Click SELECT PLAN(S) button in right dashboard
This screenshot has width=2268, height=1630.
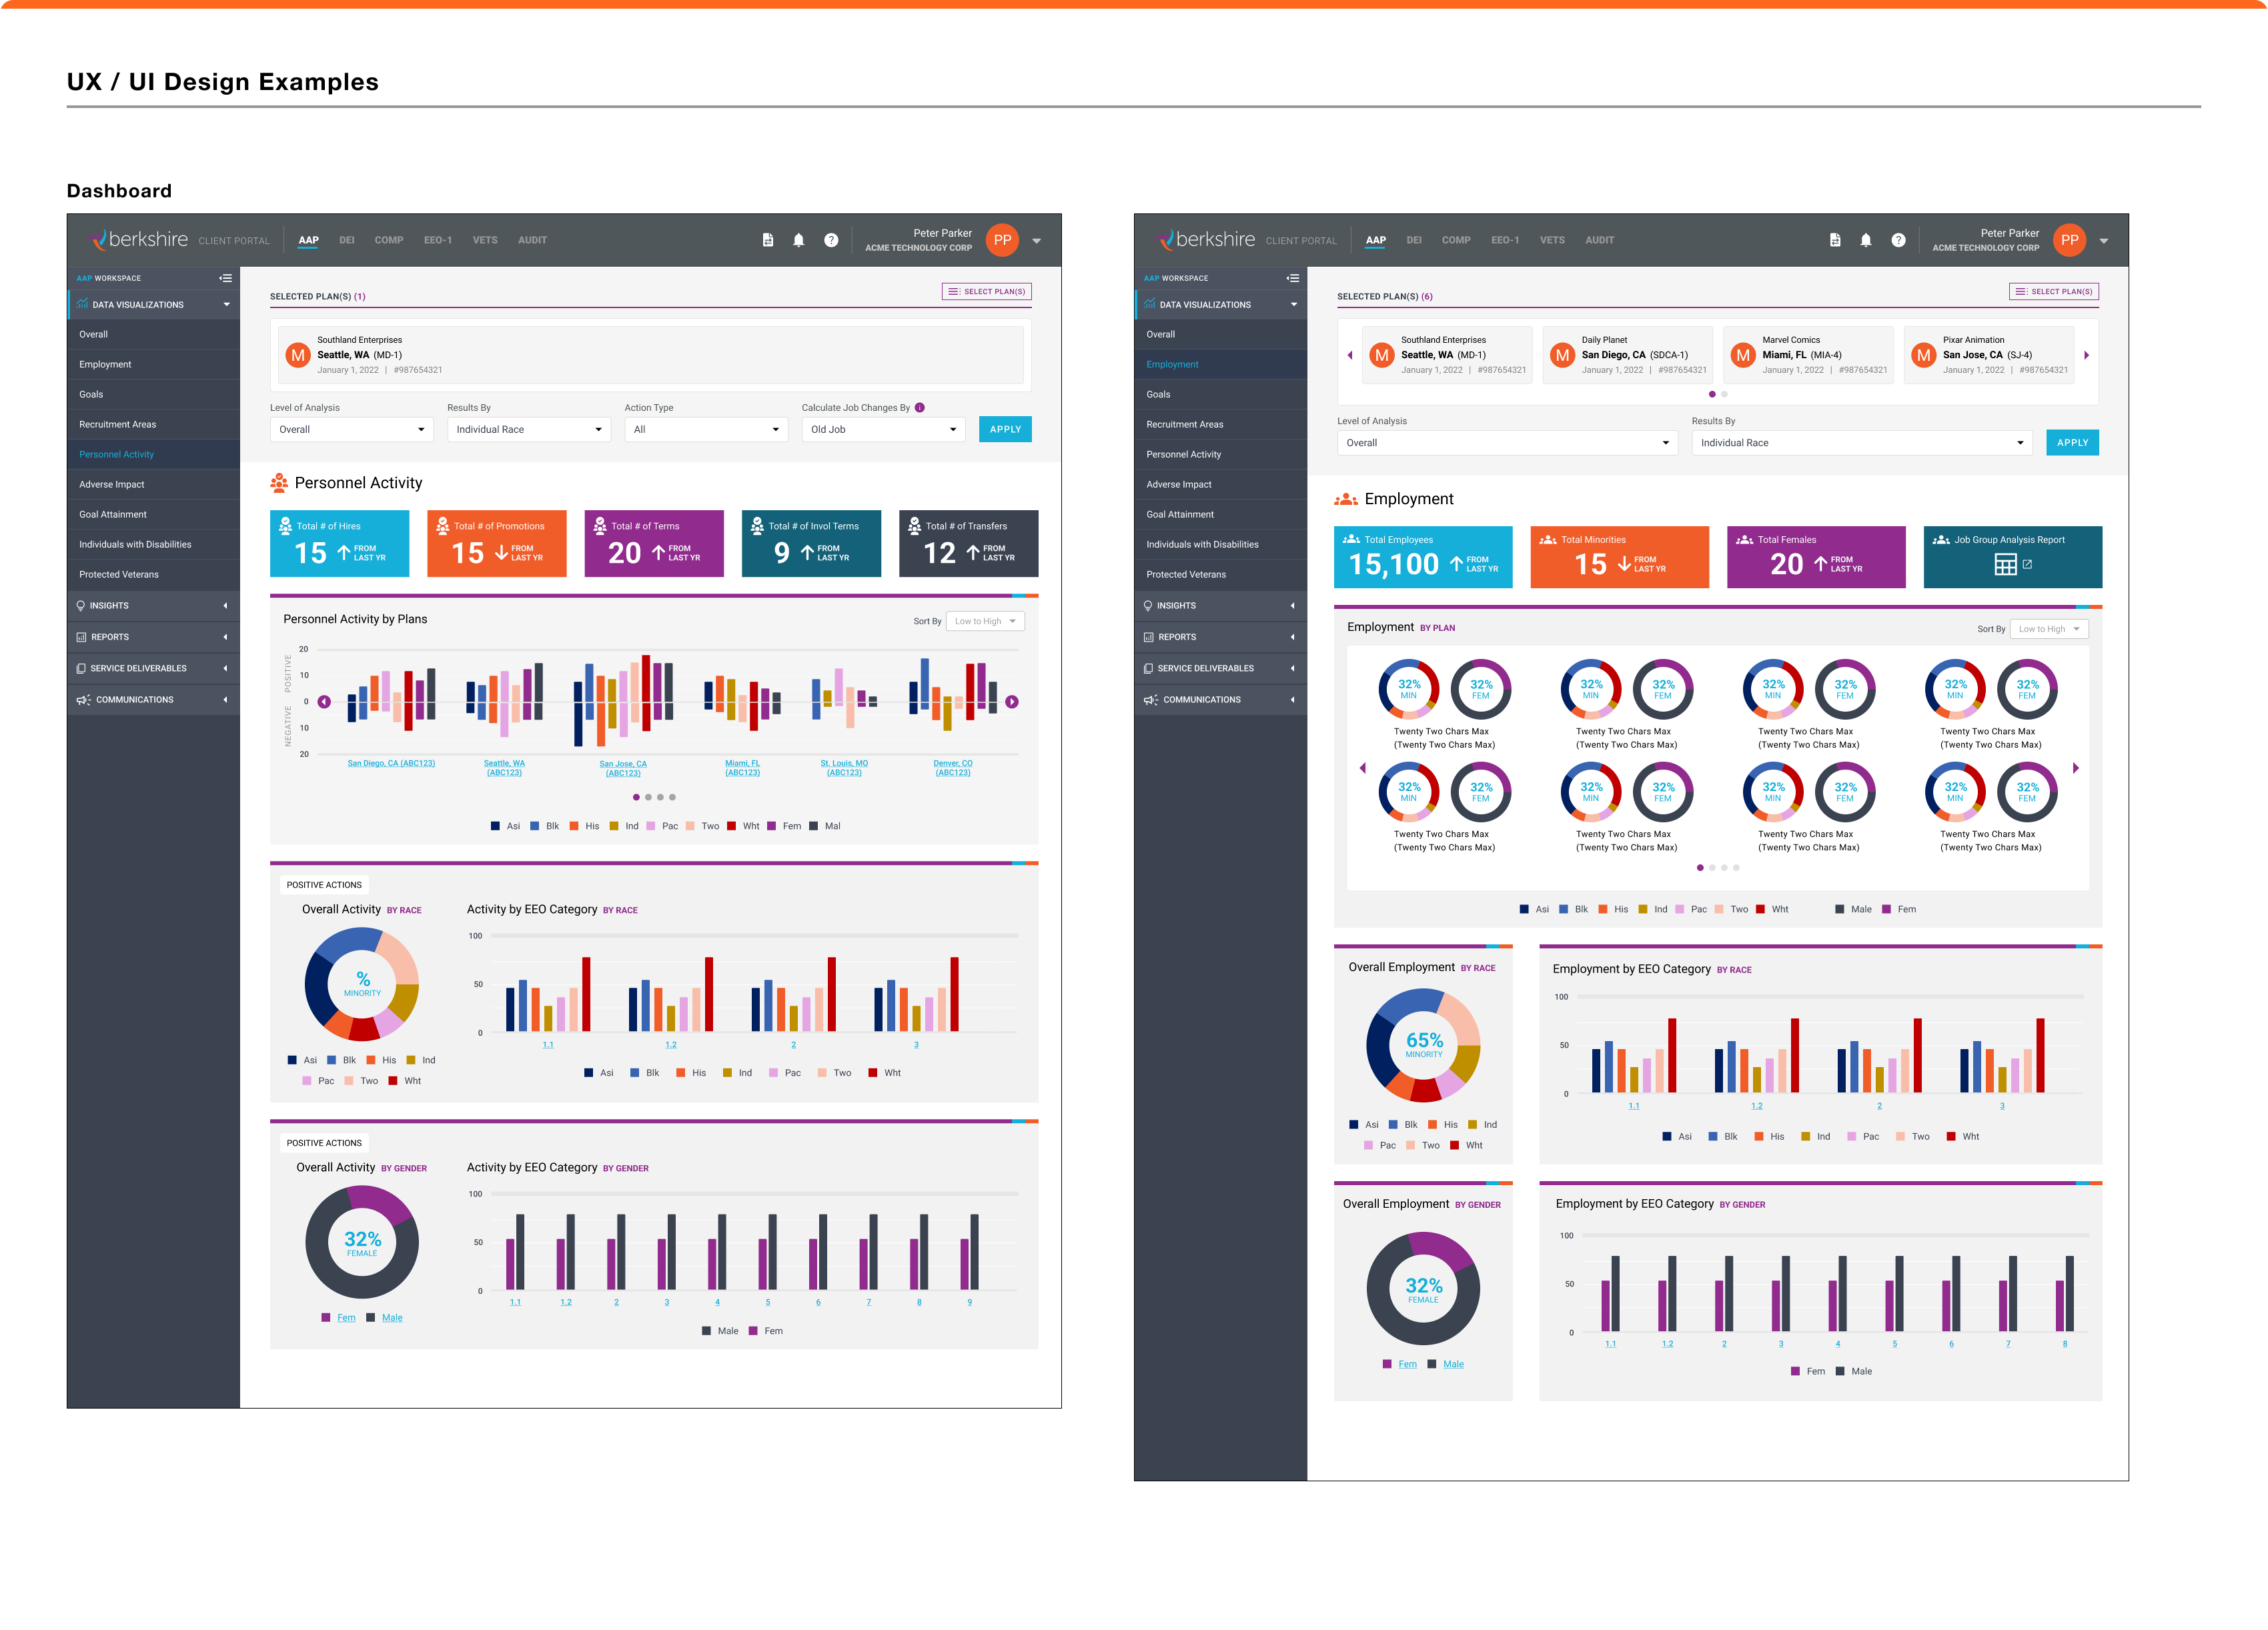click(x=2054, y=292)
